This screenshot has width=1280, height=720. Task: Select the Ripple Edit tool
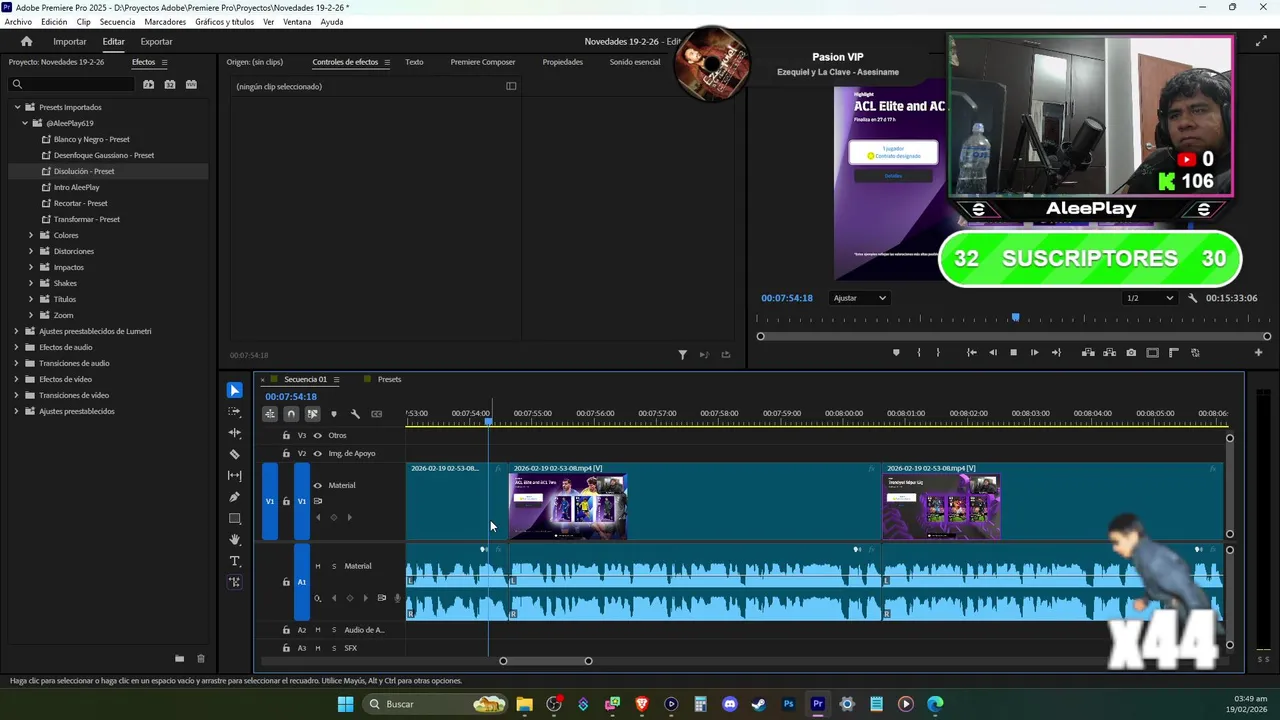pyautogui.click(x=234, y=433)
